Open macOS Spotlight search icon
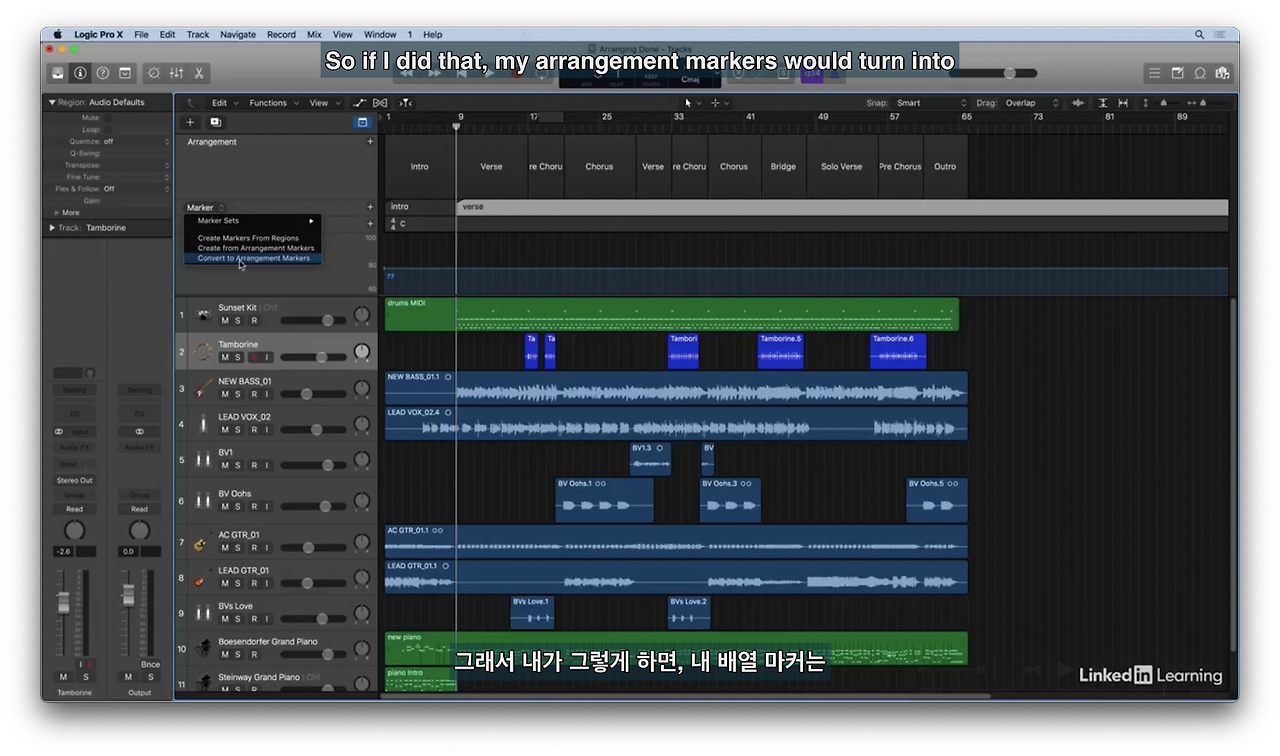Screen dimensions: 1280x756 (1199, 34)
